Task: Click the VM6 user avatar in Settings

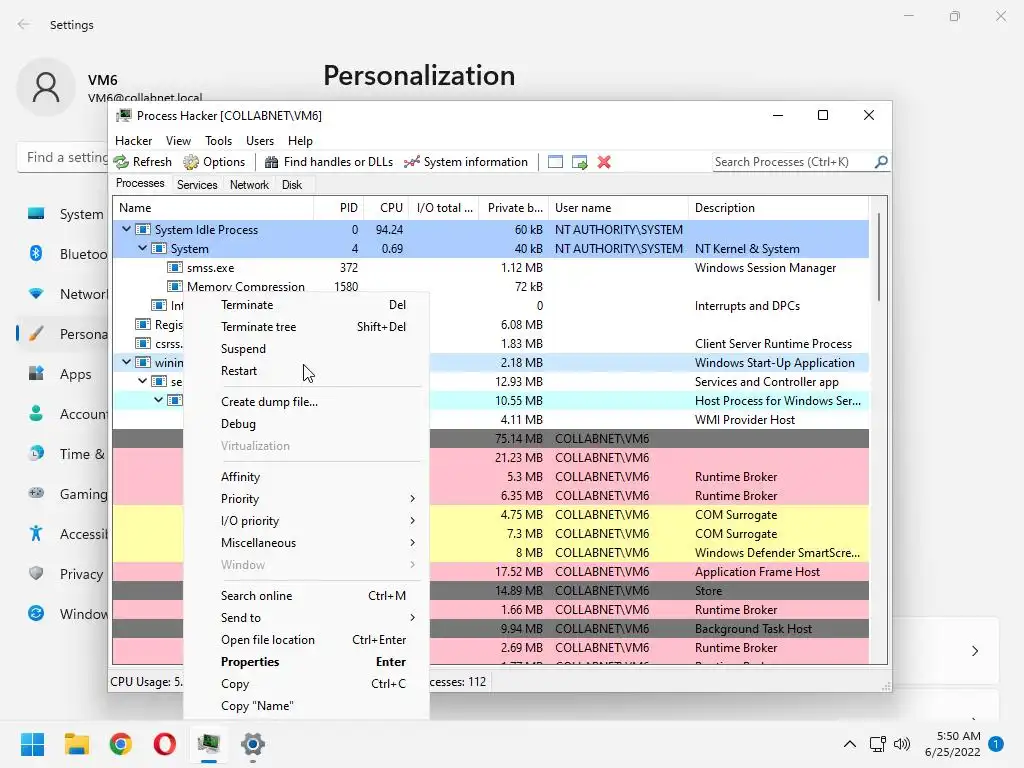Action: tap(46, 87)
